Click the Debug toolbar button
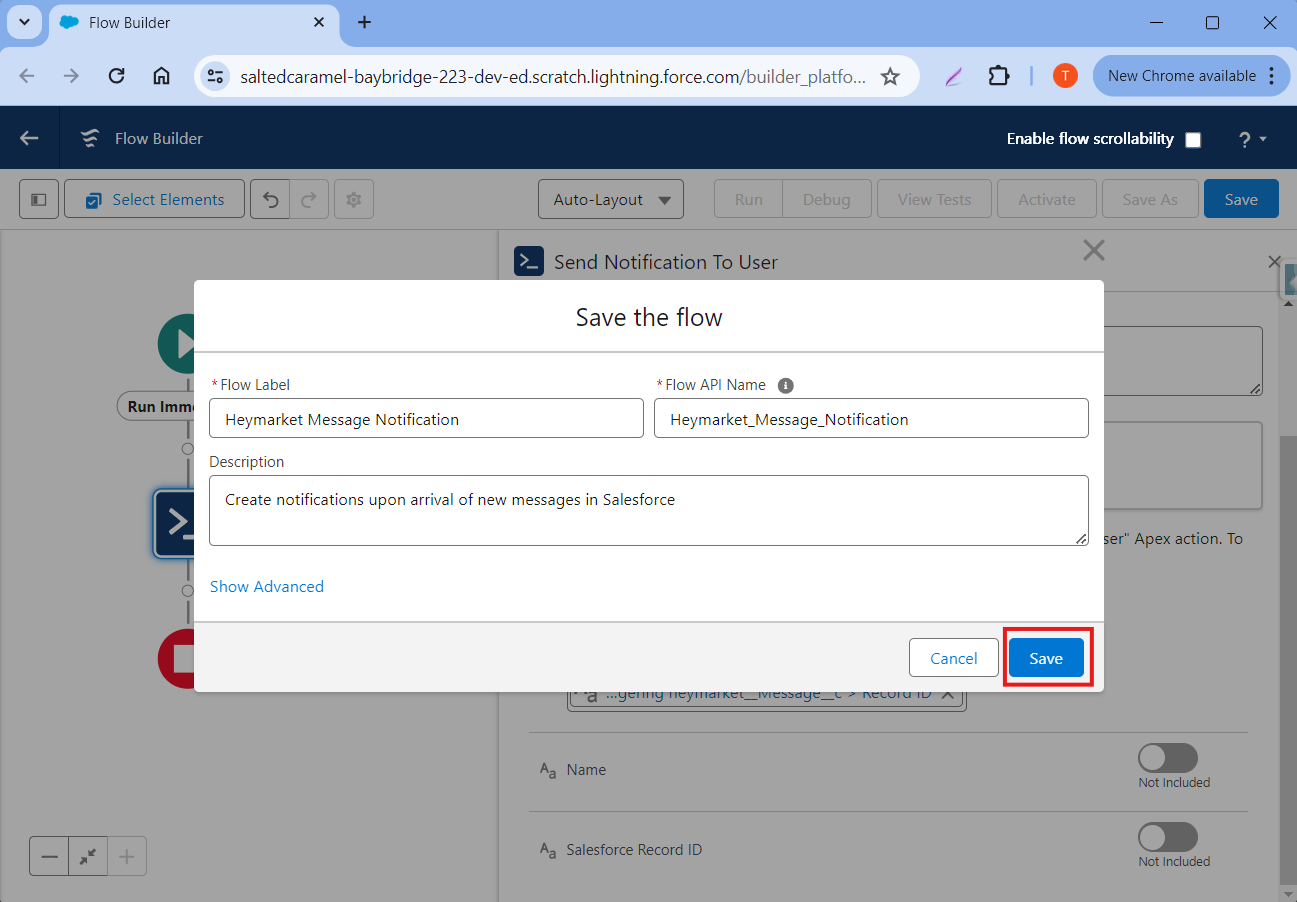This screenshot has width=1297, height=902. tap(827, 199)
